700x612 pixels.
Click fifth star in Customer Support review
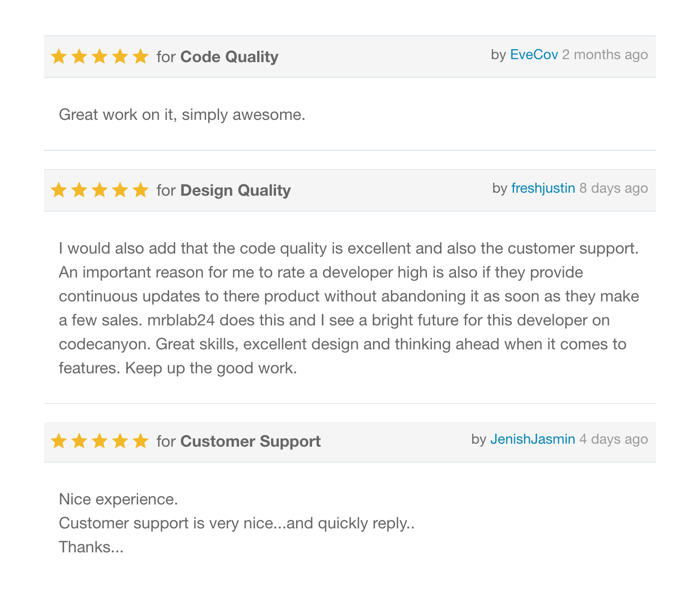click(140, 441)
